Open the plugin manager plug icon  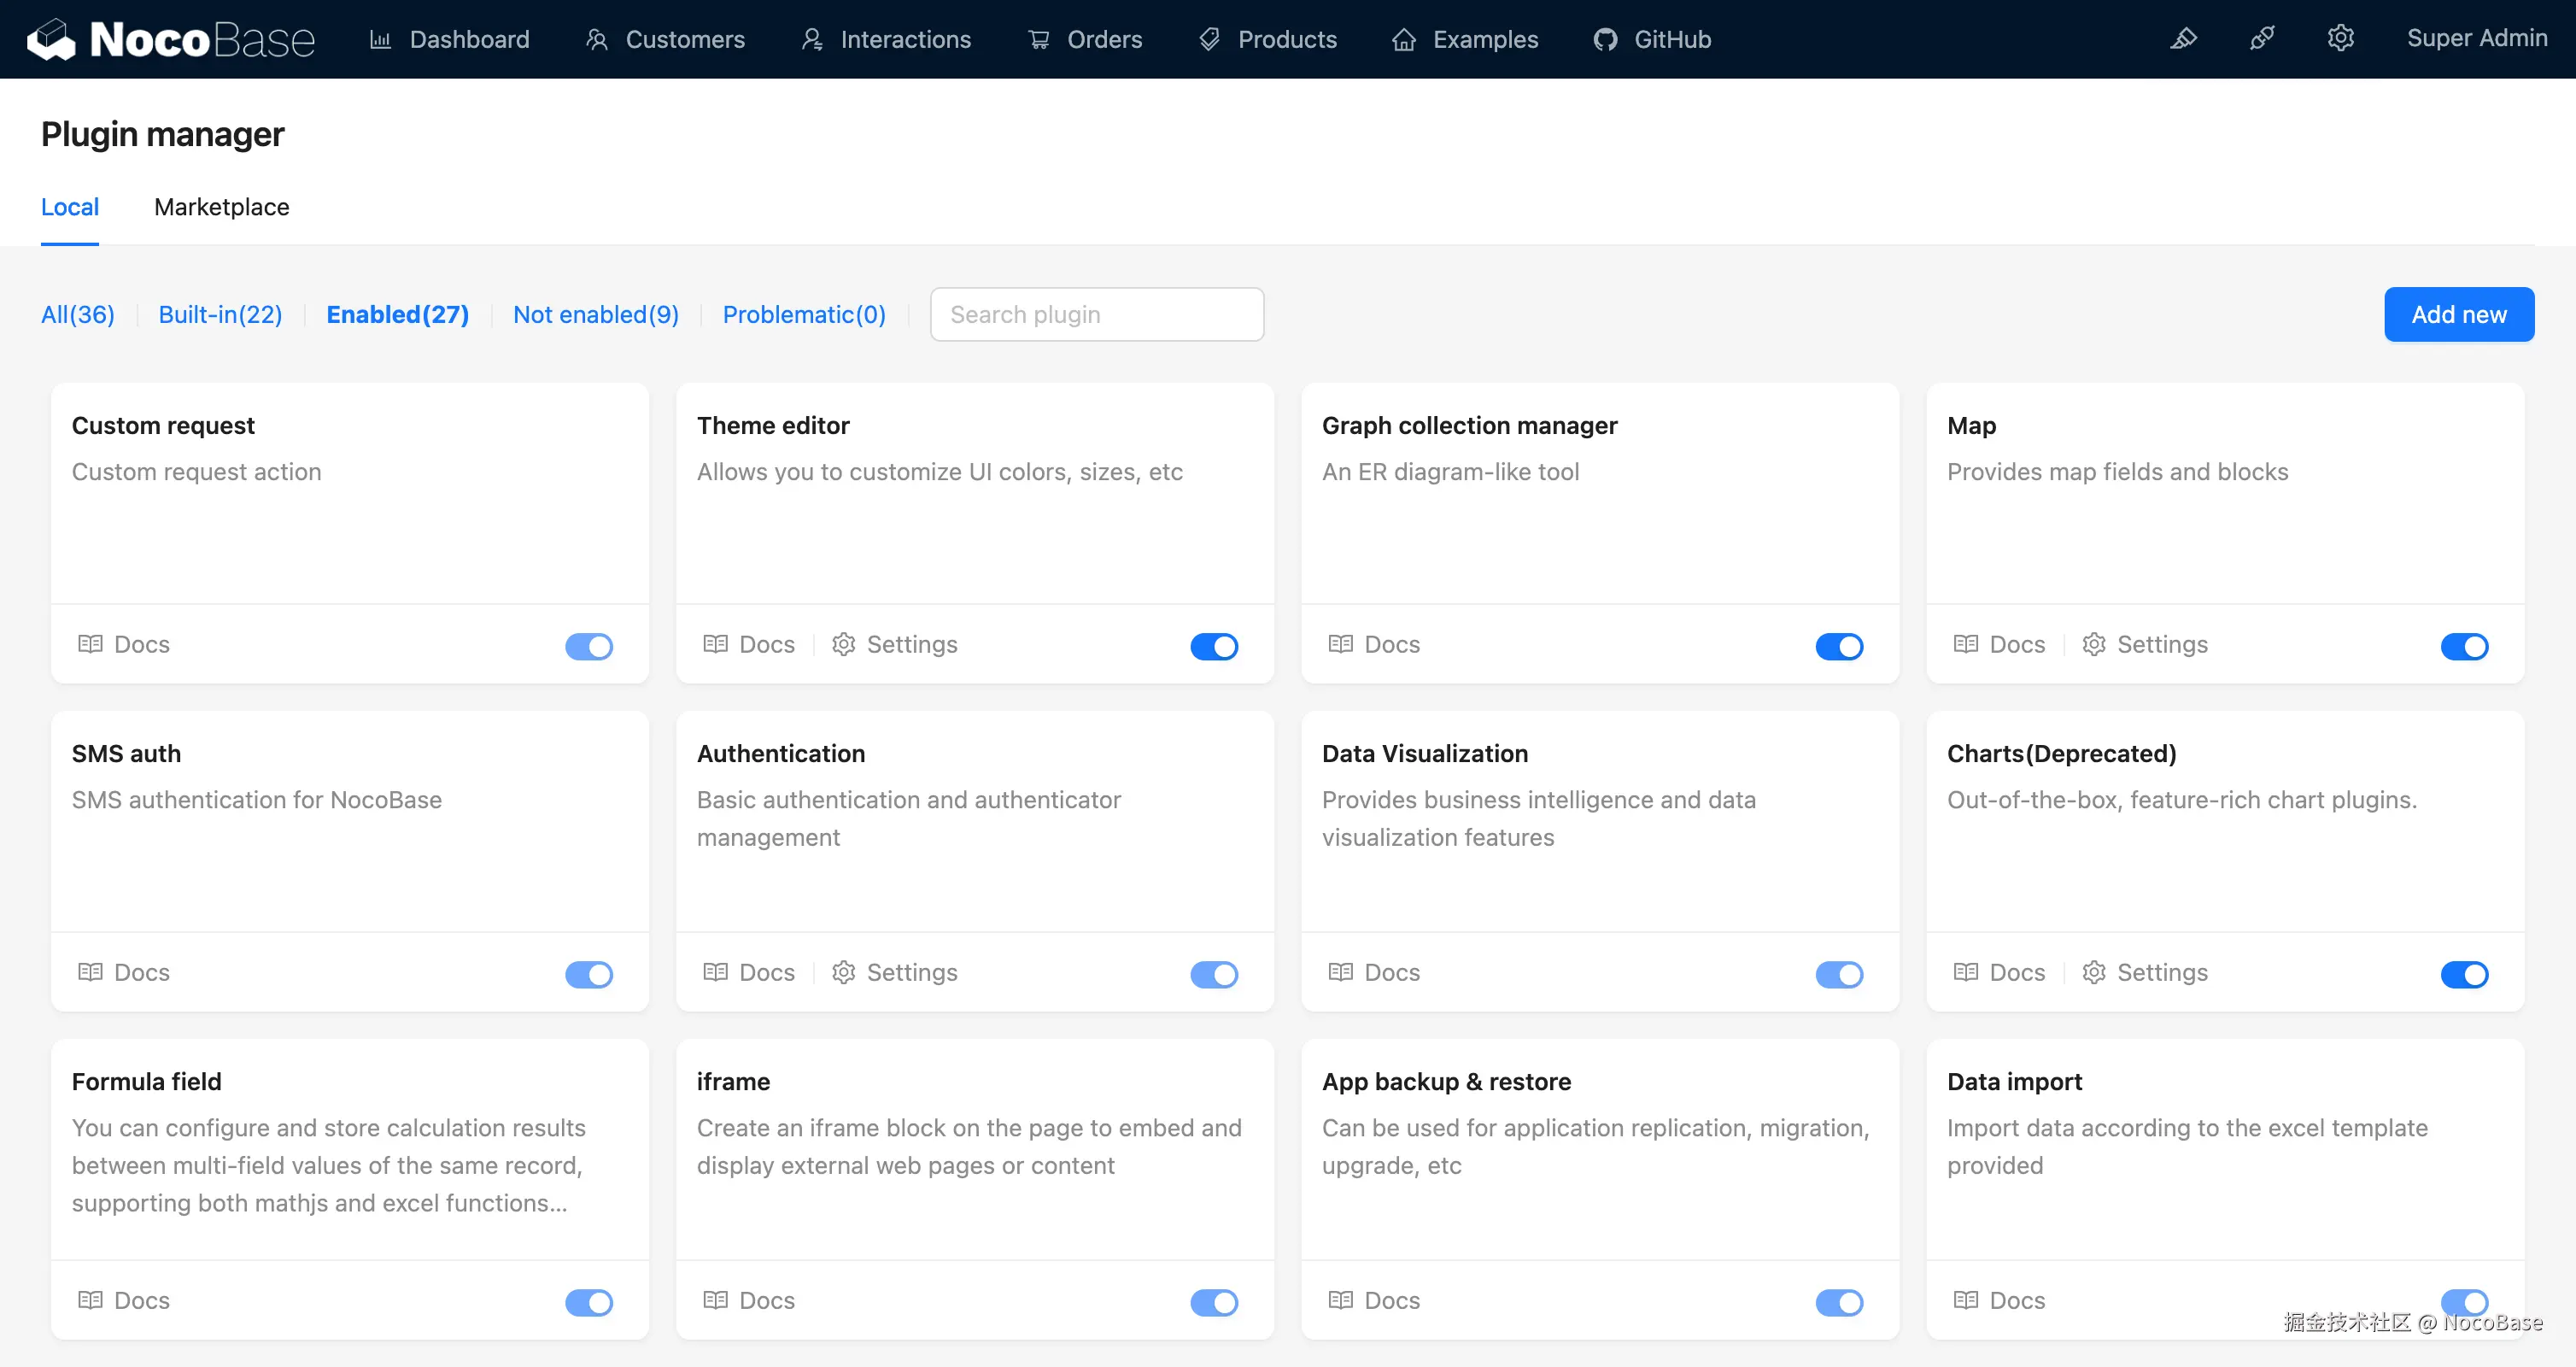coord(2262,39)
